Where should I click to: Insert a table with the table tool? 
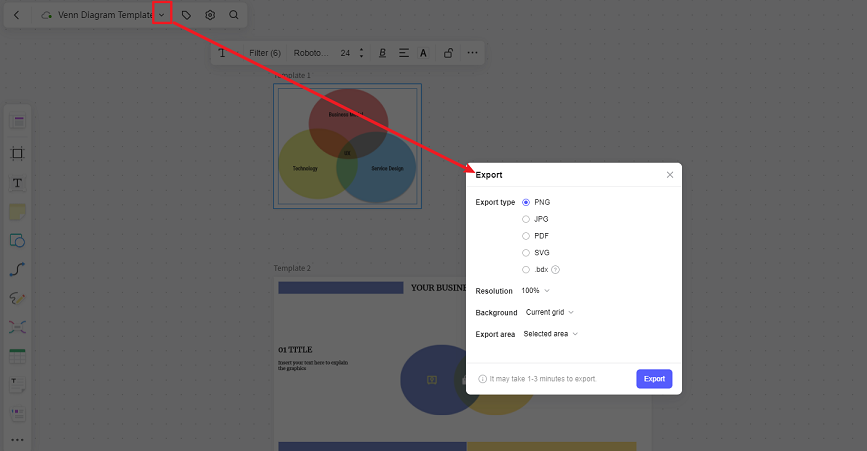point(17,356)
